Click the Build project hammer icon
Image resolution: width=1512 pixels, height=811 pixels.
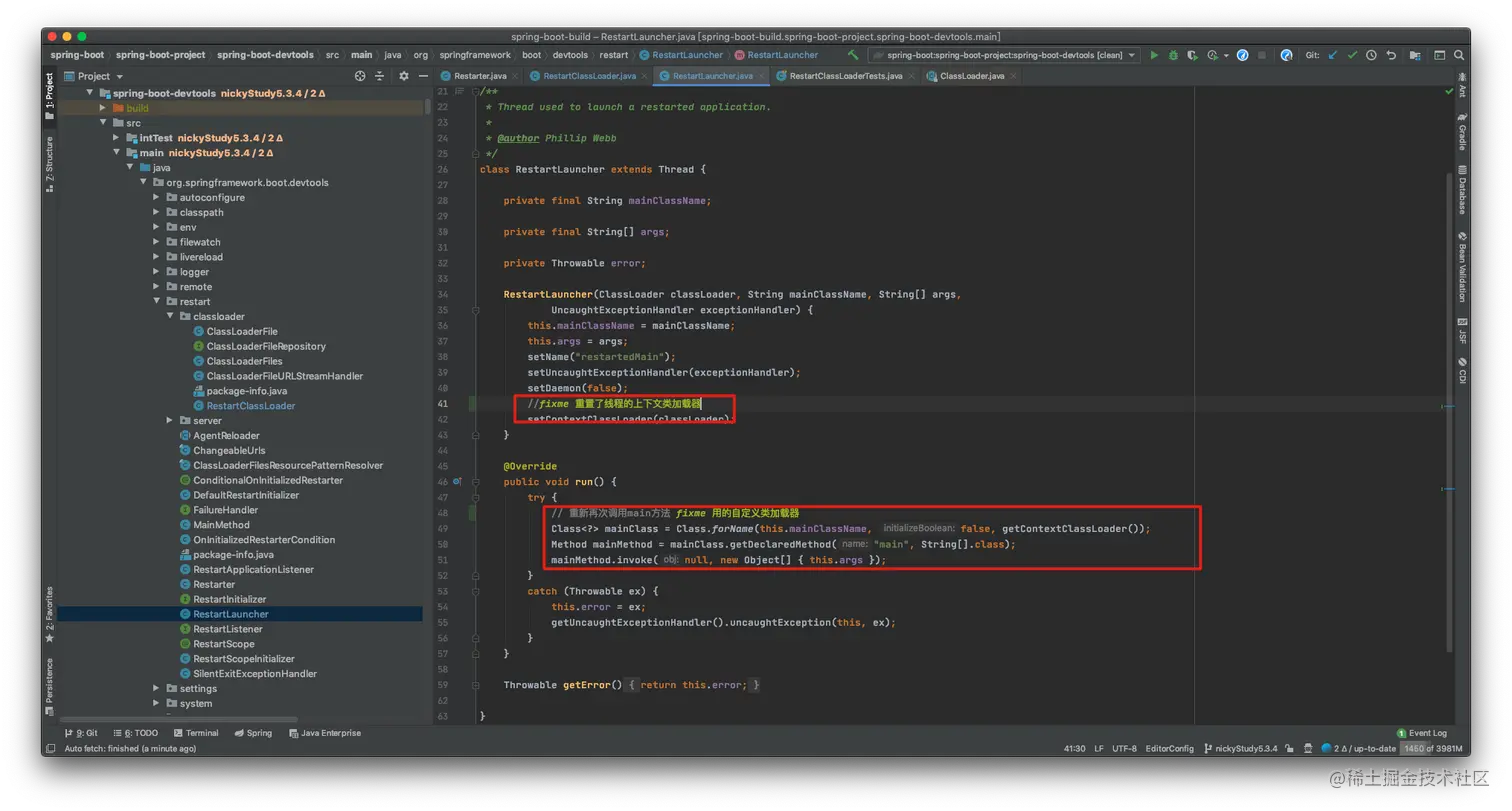click(853, 55)
